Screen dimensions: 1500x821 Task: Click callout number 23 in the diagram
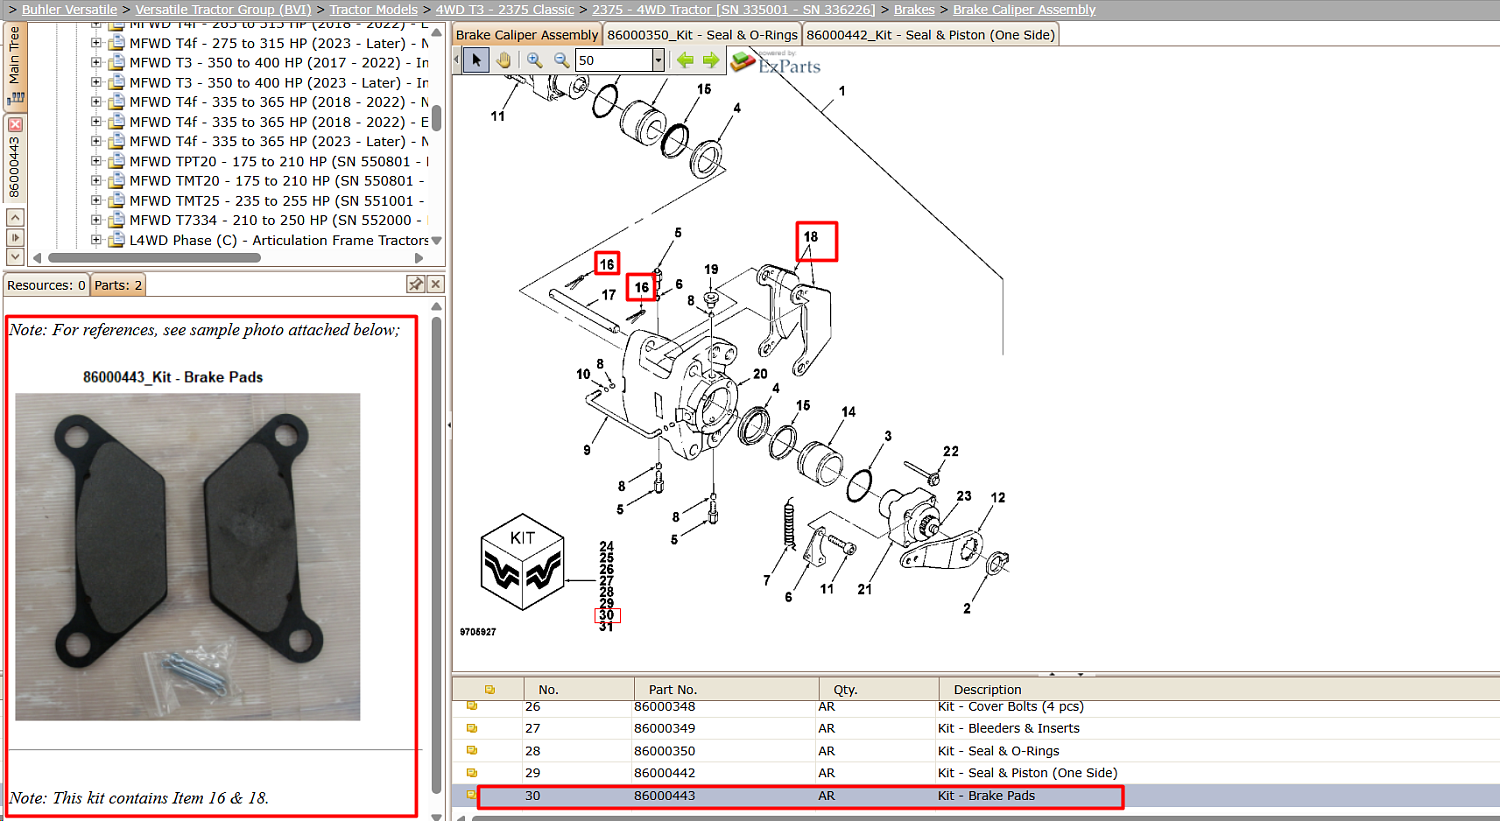click(x=964, y=496)
